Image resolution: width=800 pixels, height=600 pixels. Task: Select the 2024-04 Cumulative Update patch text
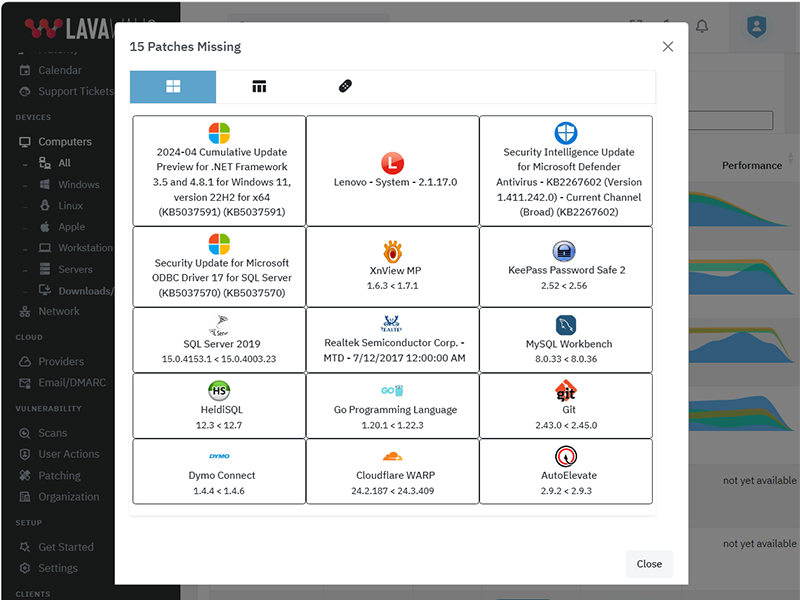[x=222, y=182]
